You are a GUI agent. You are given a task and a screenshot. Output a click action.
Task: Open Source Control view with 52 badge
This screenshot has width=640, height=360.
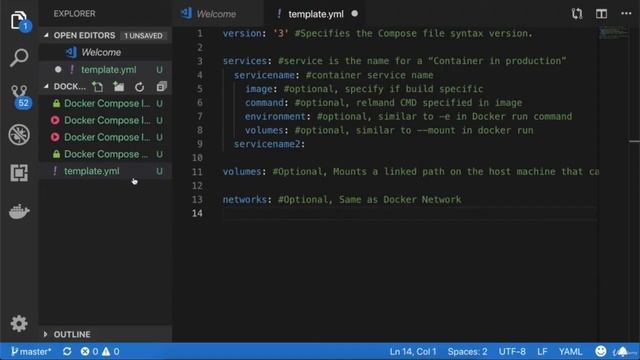click(20, 96)
